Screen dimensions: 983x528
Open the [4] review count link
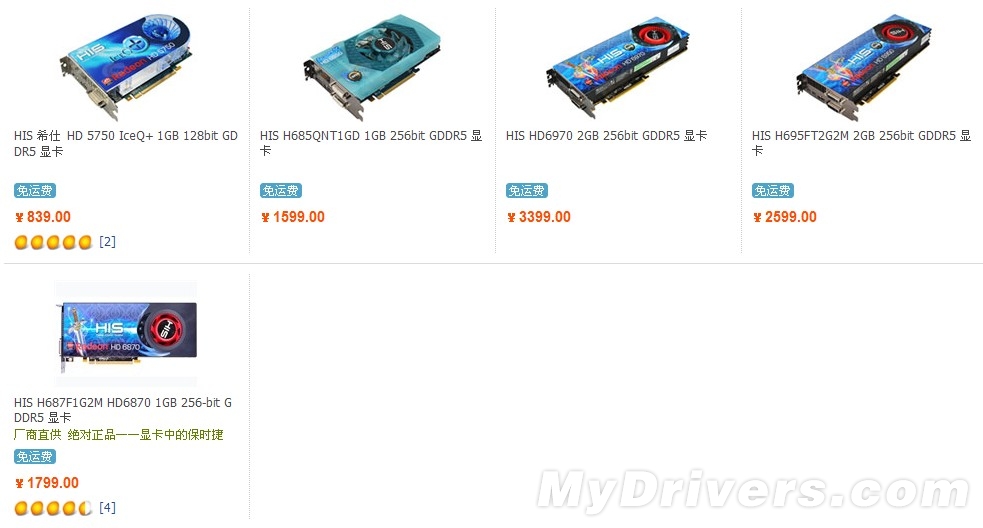click(107, 507)
